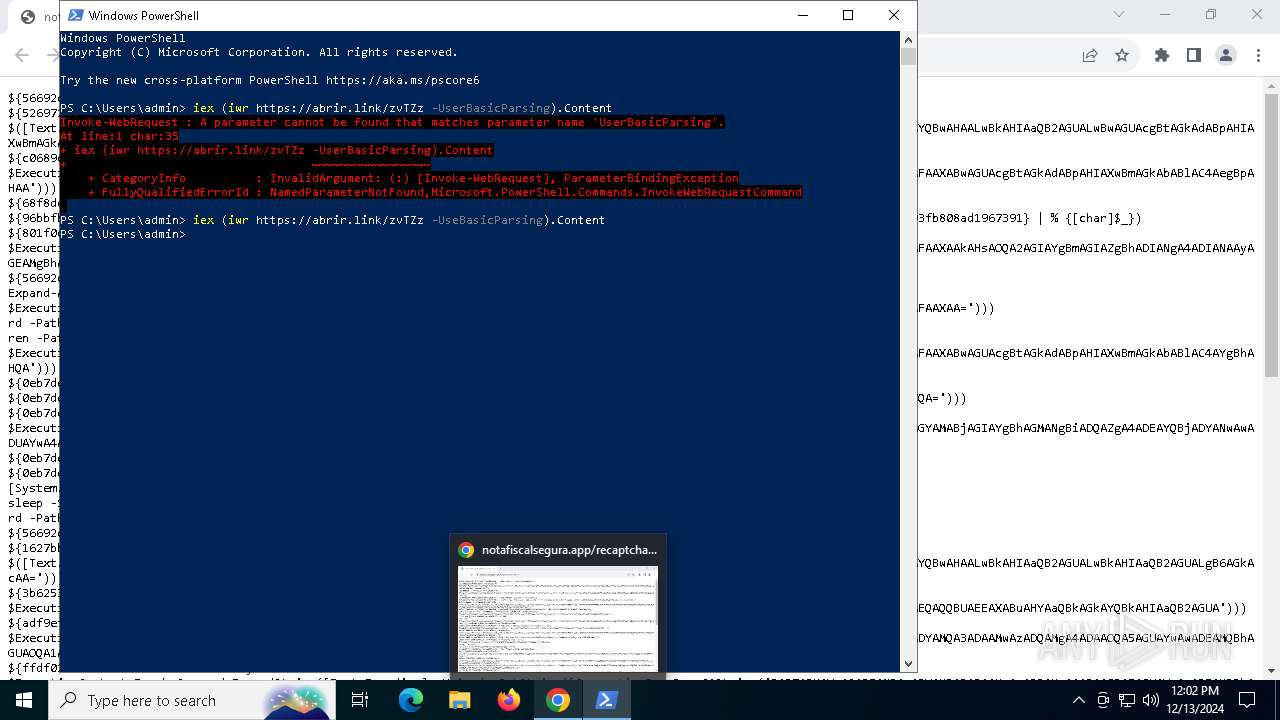Maximize the Windows PowerShell window

tap(848, 15)
